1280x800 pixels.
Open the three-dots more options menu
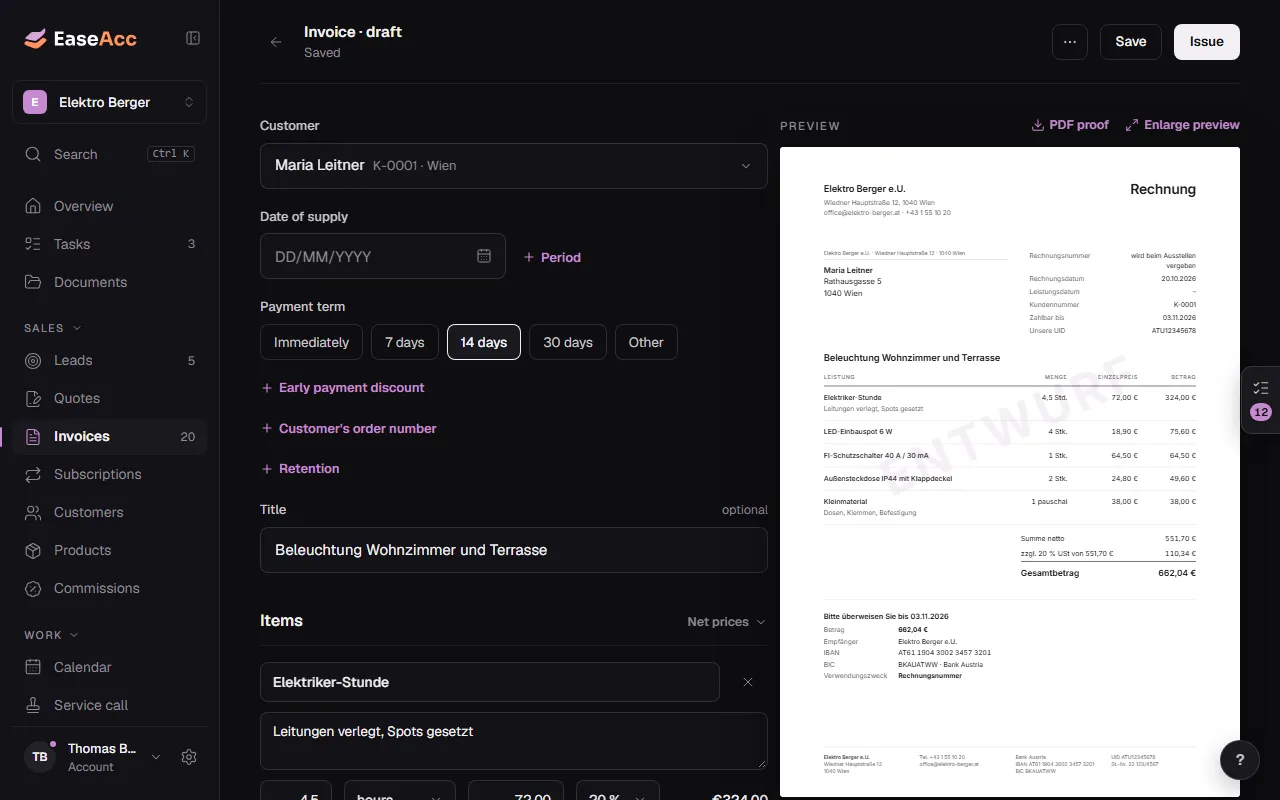[x=1070, y=42]
